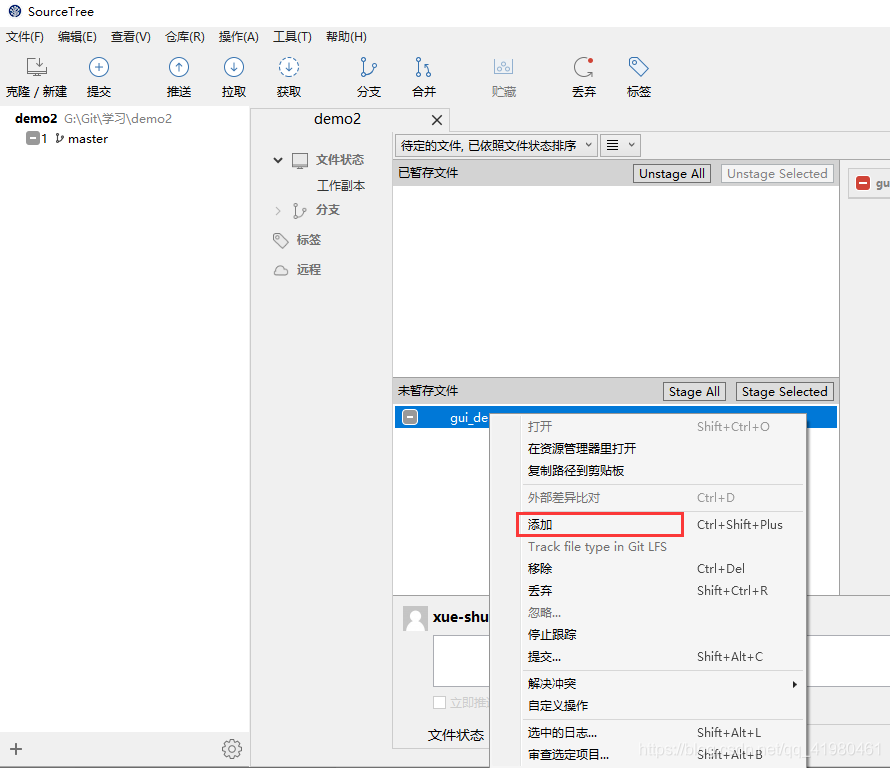The image size is (890, 768).
Task: Click the Stage Selected button
Action: point(784,392)
